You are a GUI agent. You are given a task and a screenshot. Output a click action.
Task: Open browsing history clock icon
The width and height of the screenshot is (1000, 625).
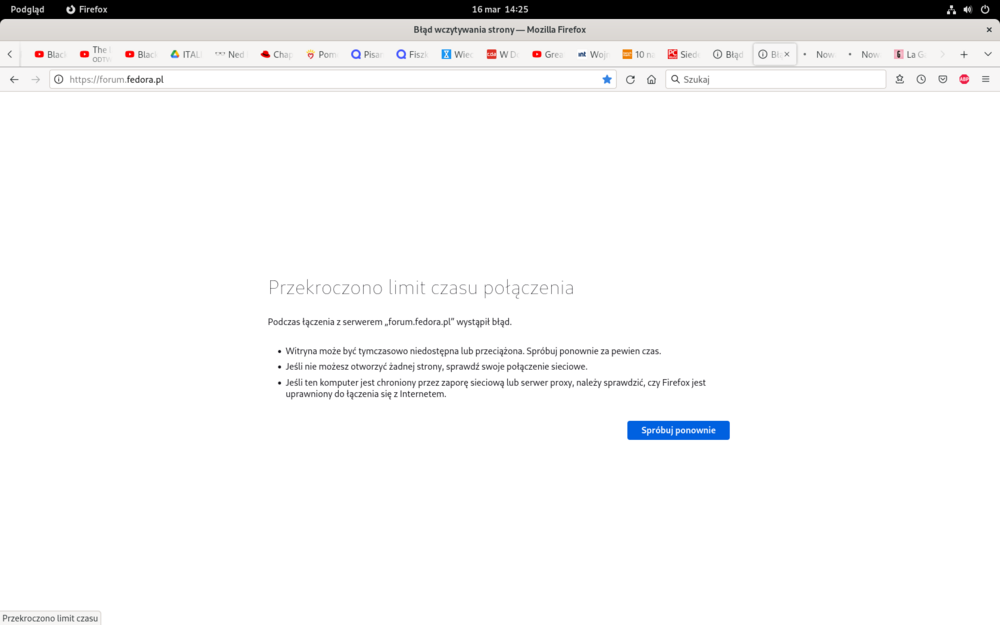tap(922, 80)
